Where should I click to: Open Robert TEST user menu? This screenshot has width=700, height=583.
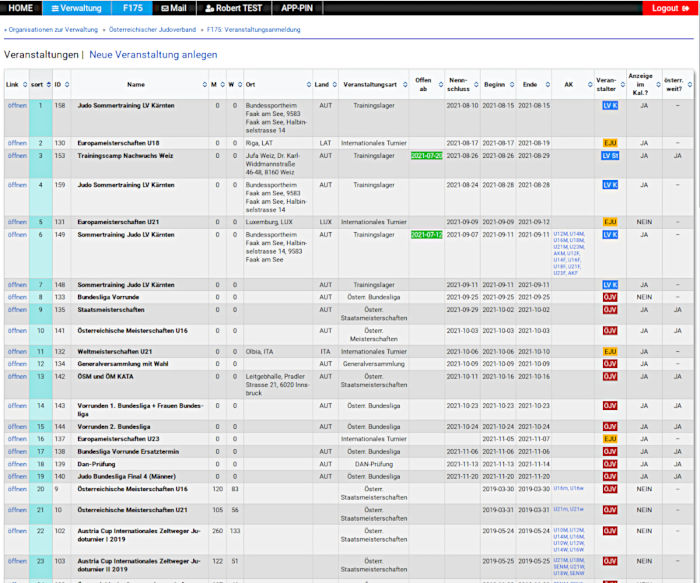click(233, 8)
